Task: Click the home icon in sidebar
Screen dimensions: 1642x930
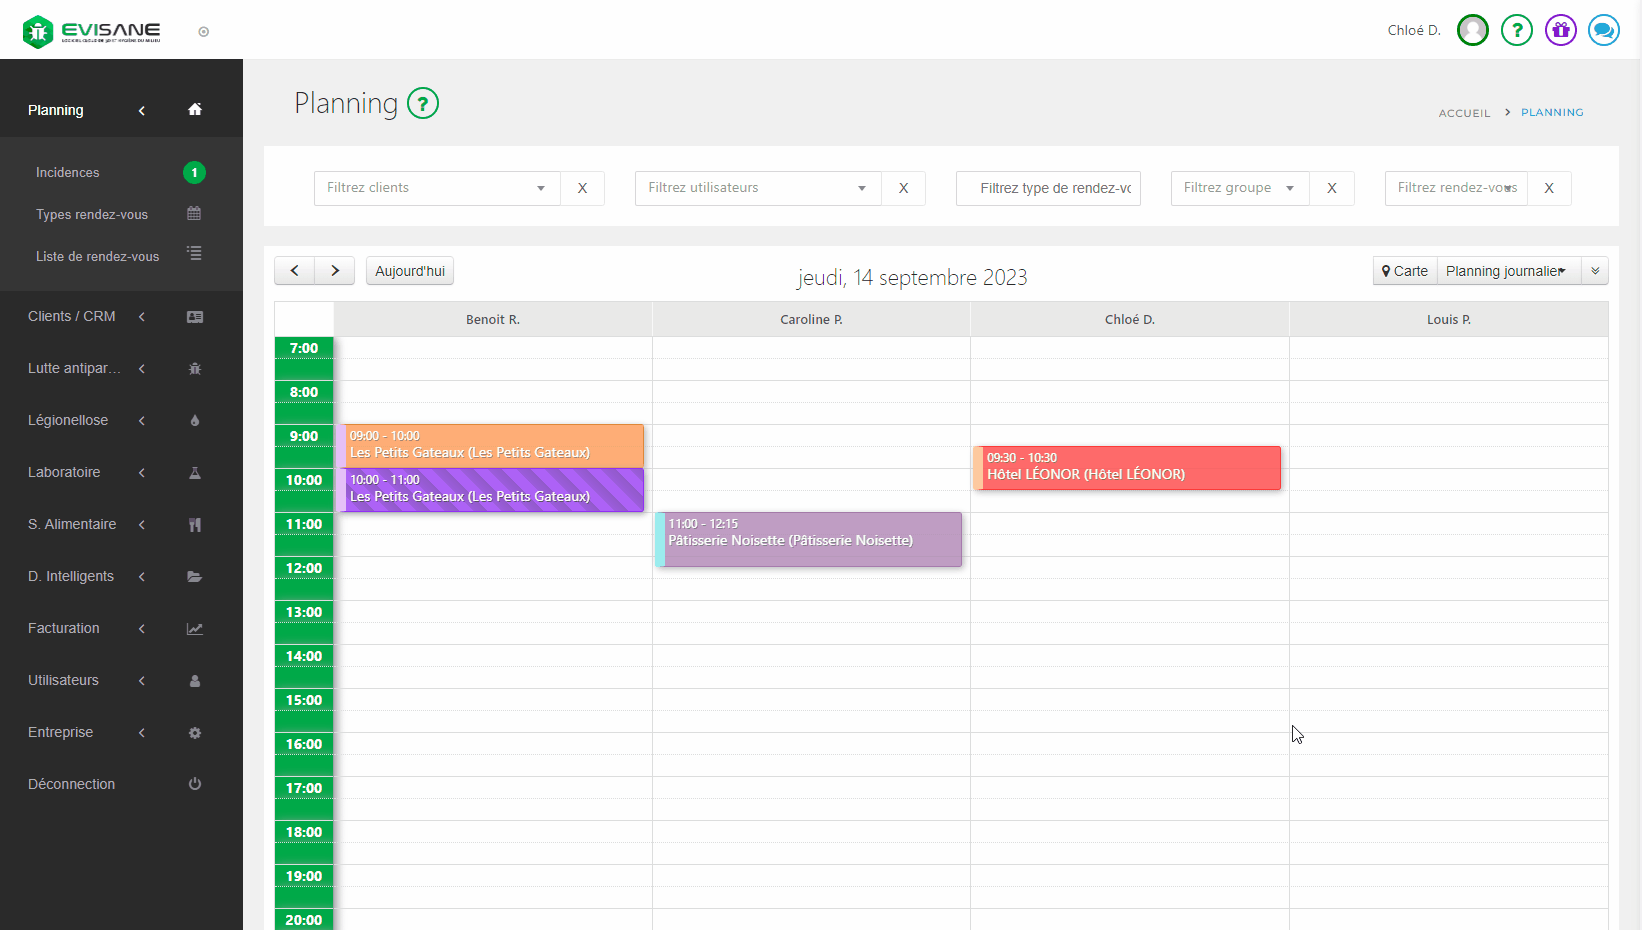Action: coord(195,110)
